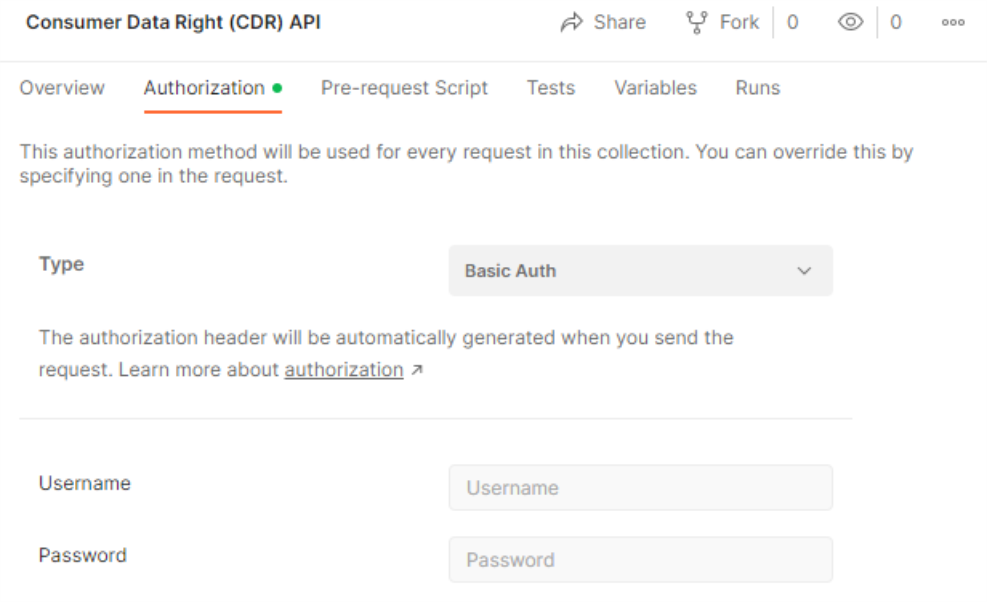The image size is (987, 602).
Task: Click the Share button label
Action: 619,23
